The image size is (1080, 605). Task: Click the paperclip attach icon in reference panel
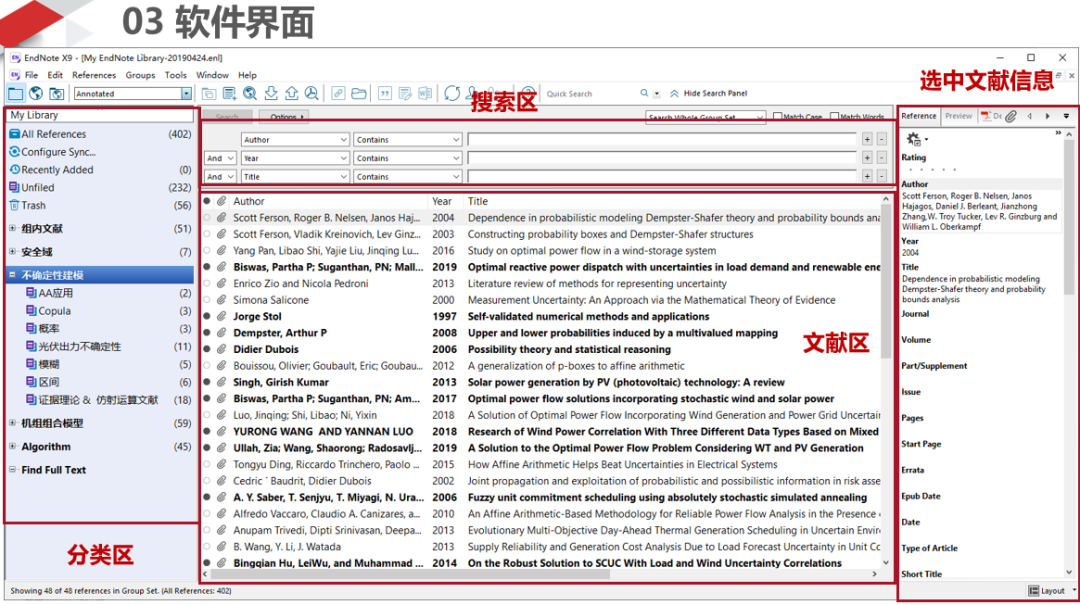(1010, 116)
